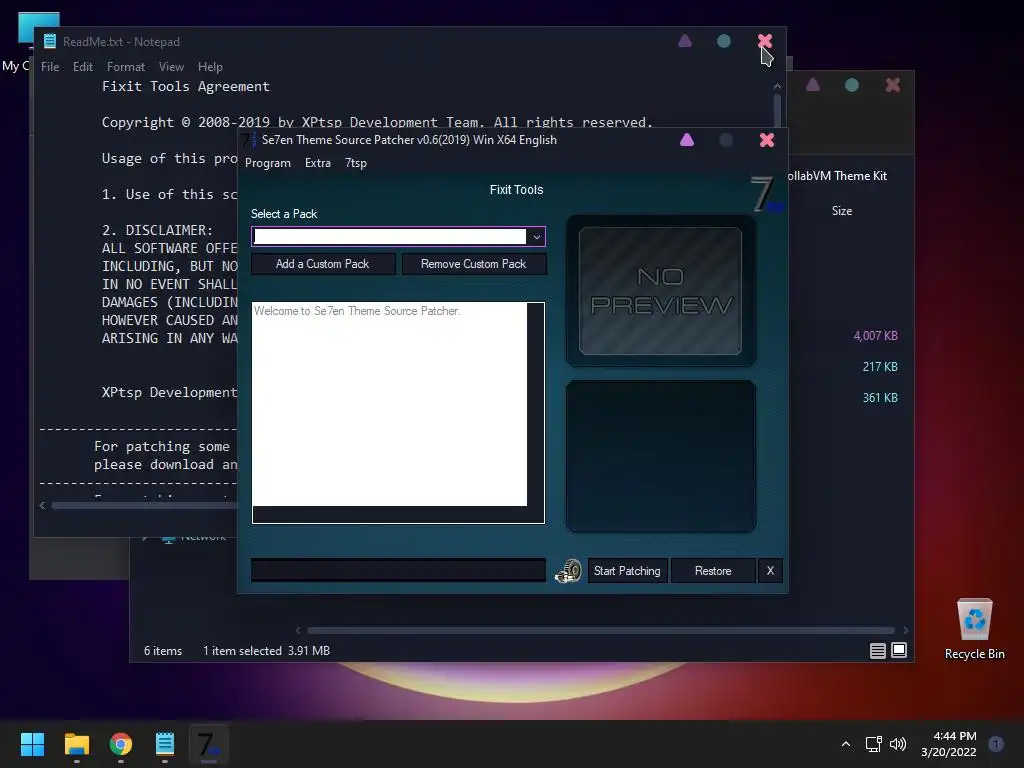Open the Extra menu in Se7en Patcher

(317, 163)
